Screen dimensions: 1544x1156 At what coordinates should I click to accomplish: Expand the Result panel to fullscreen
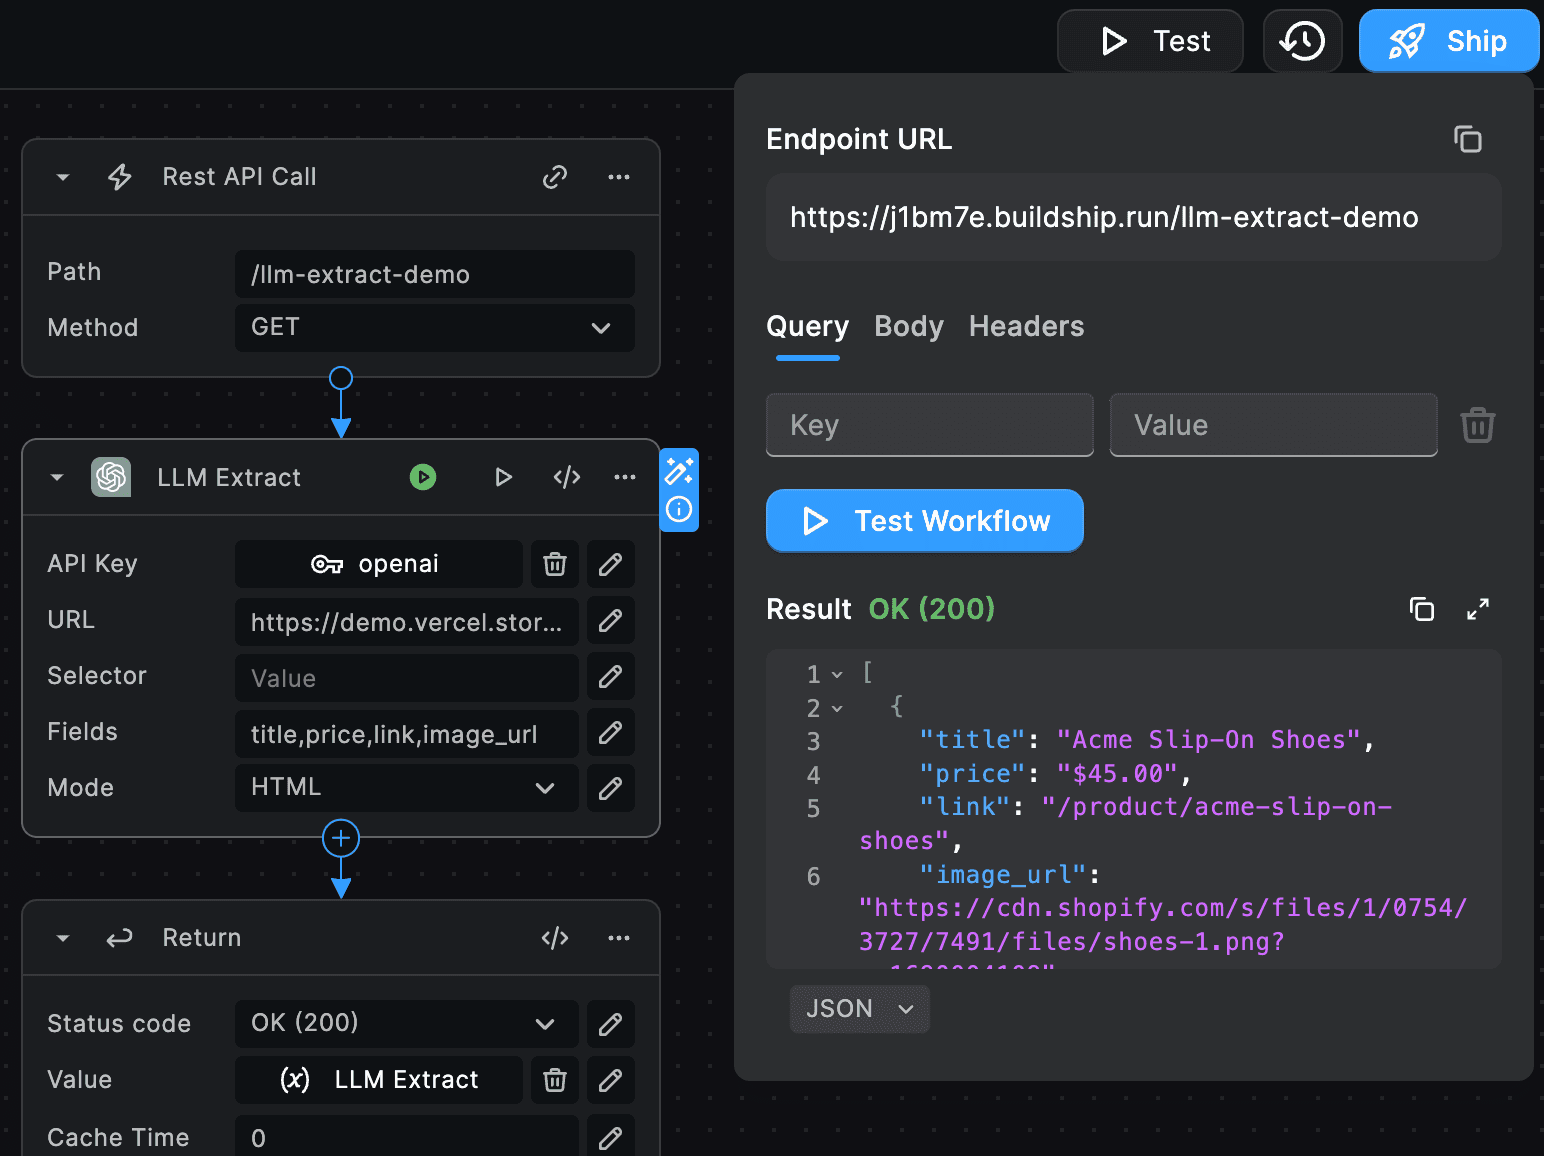coord(1478,609)
